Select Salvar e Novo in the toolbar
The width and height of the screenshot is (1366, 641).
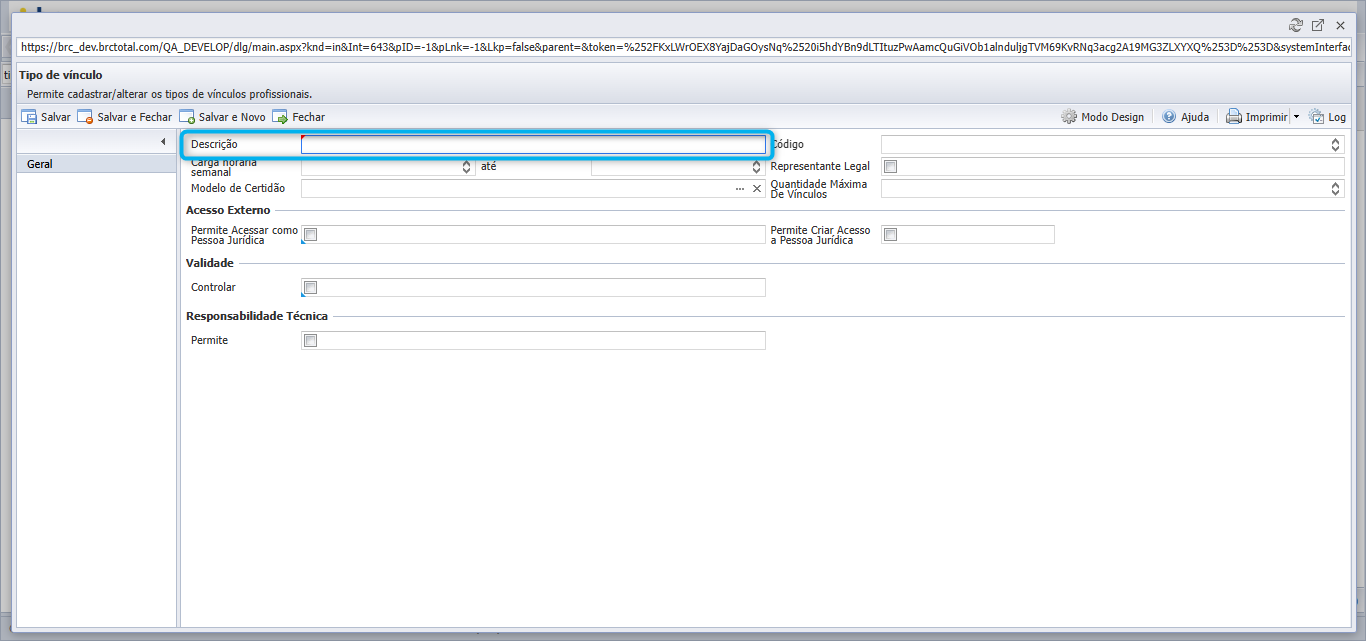tap(223, 117)
